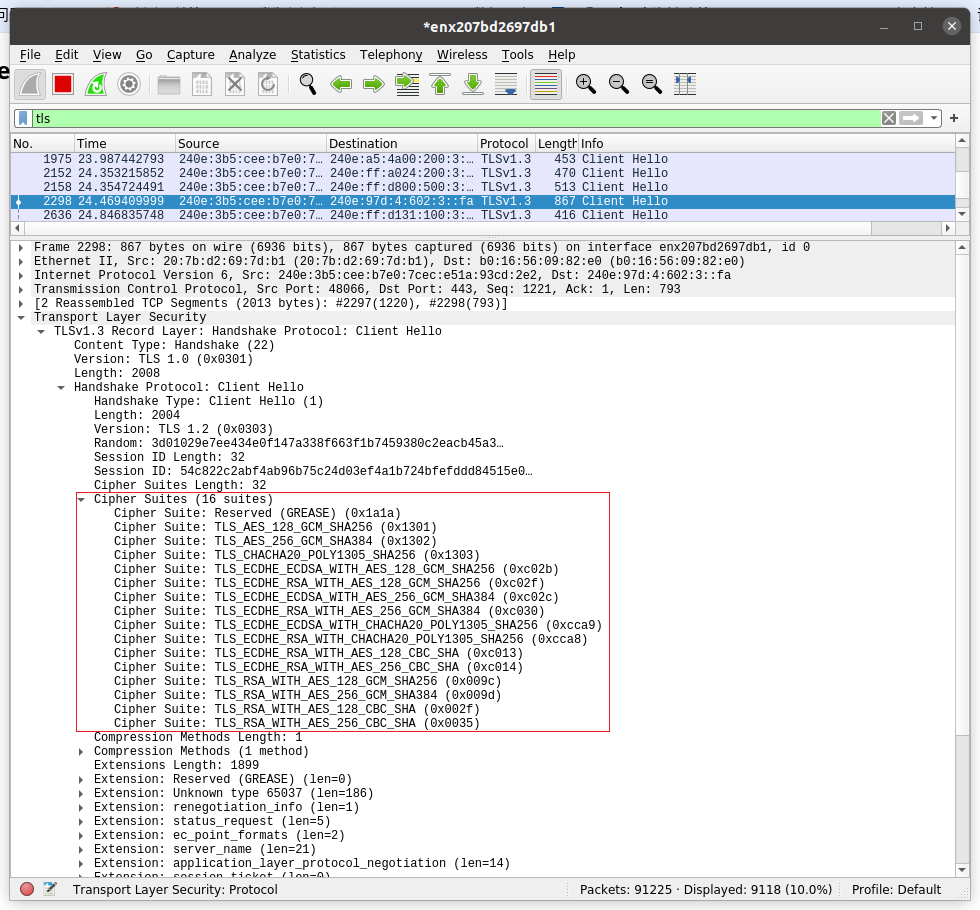This screenshot has width=980, height=910.
Task: Open capture file comment editor icon
Action: [50, 889]
